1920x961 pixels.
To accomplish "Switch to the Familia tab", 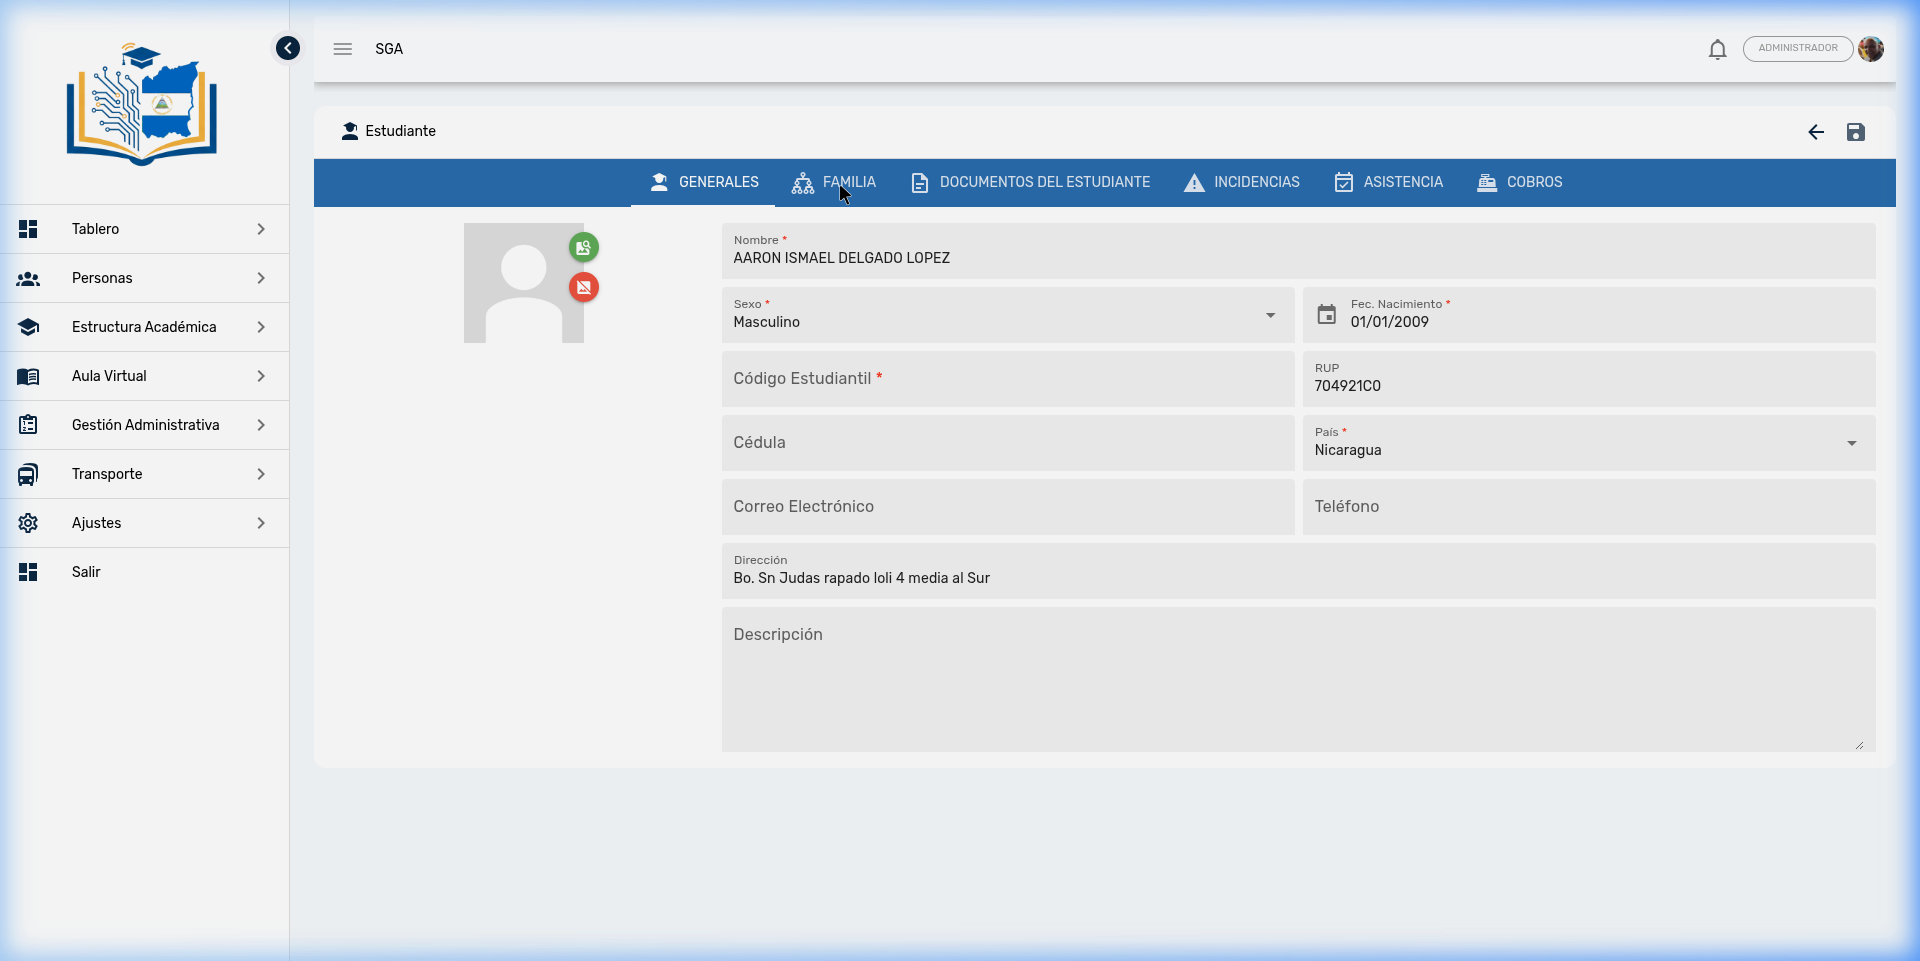I will point(834,182).
